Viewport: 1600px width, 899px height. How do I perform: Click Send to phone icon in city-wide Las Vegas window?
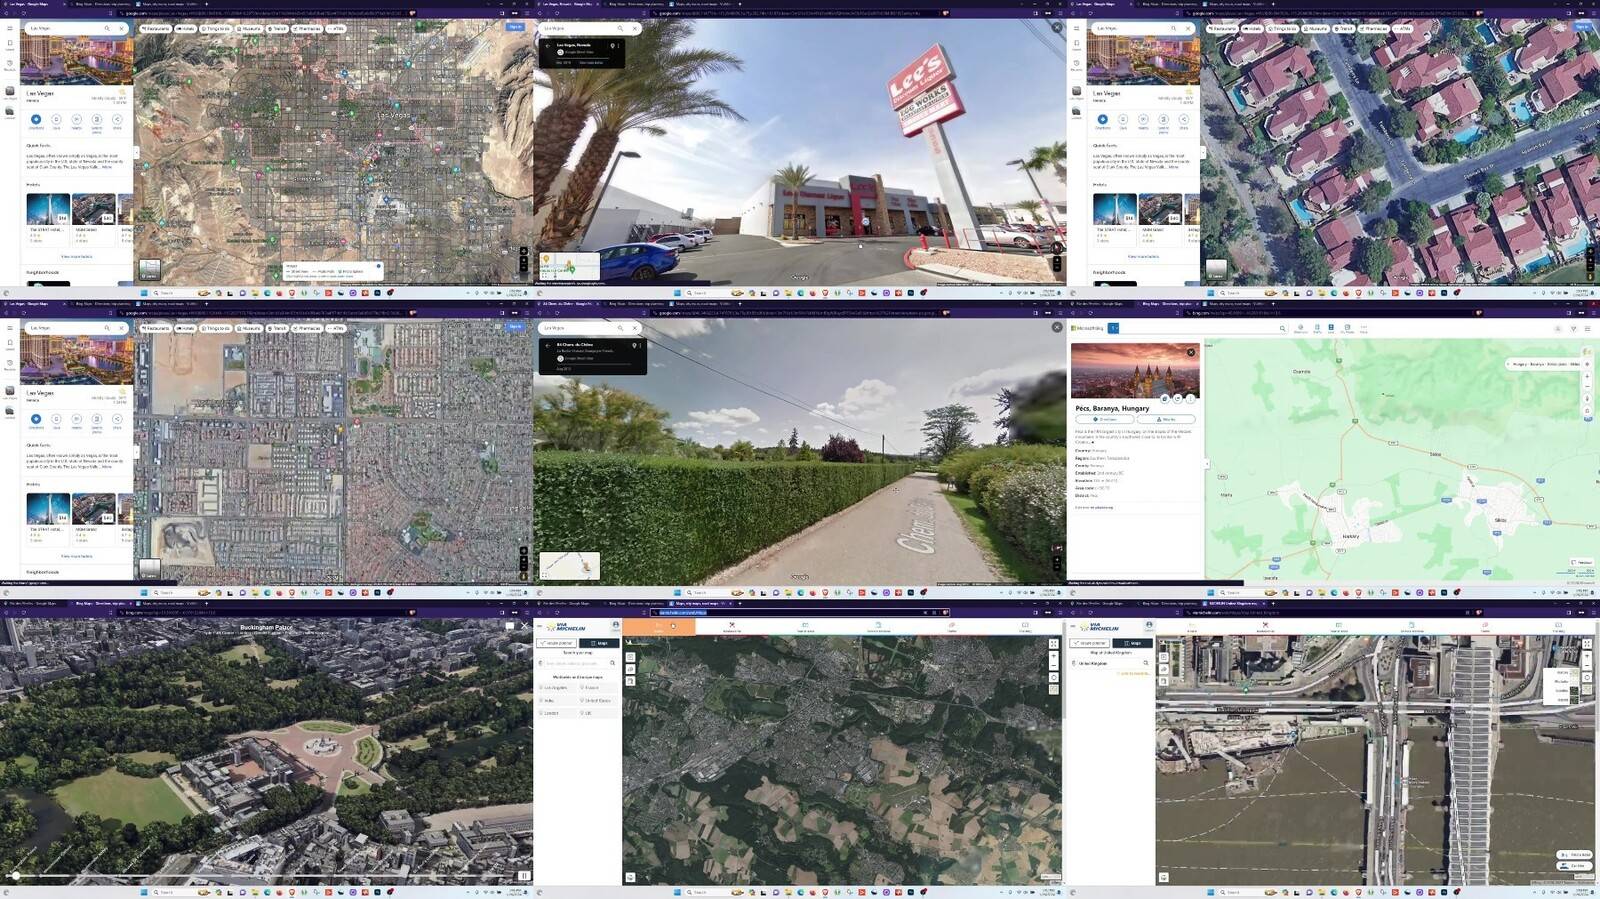[x=97, y=120]
